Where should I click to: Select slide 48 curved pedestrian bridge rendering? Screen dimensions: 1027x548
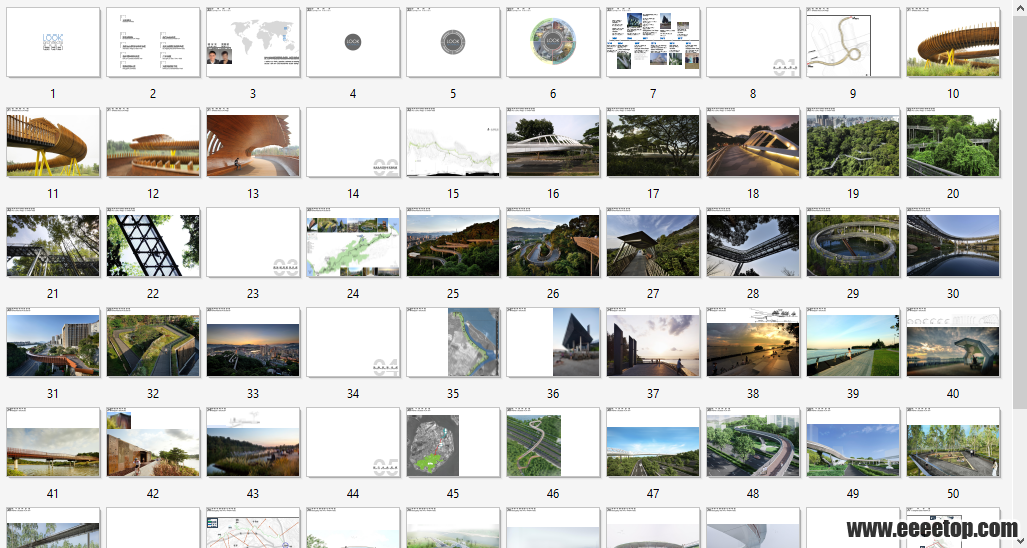[x=753, y=443]
